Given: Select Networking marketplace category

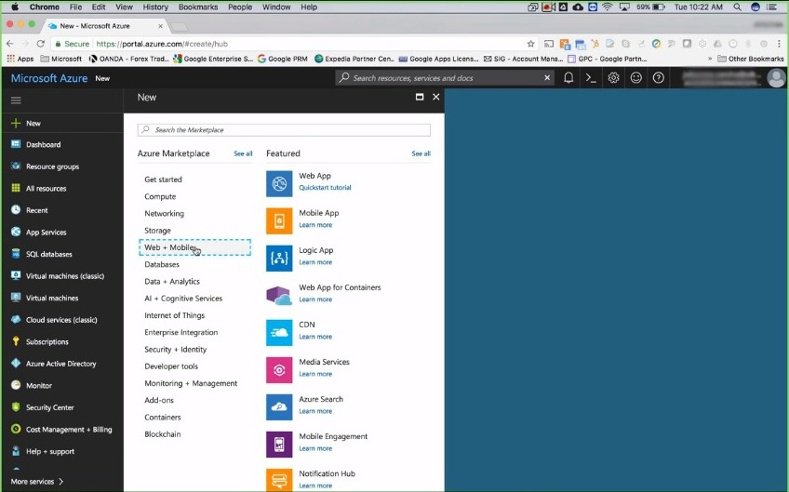Looking at the screenshot, I should tap(164, 213).
